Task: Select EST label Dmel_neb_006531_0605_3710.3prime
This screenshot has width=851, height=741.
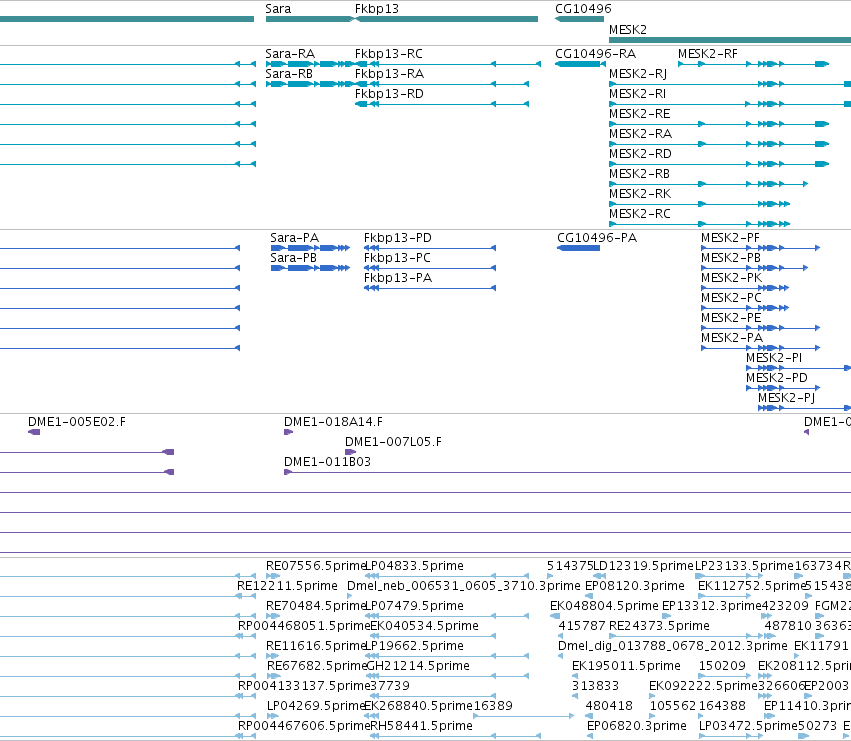Action: 463,586
